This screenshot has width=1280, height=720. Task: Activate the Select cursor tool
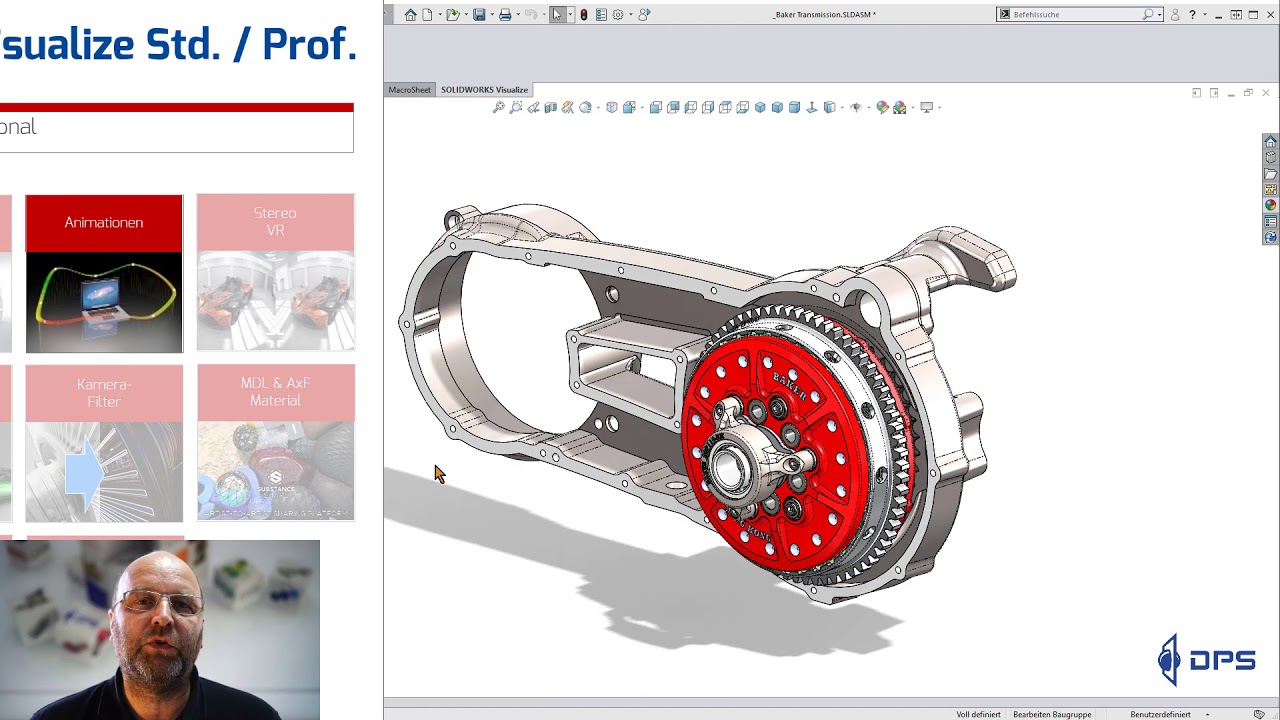point(557,15)
